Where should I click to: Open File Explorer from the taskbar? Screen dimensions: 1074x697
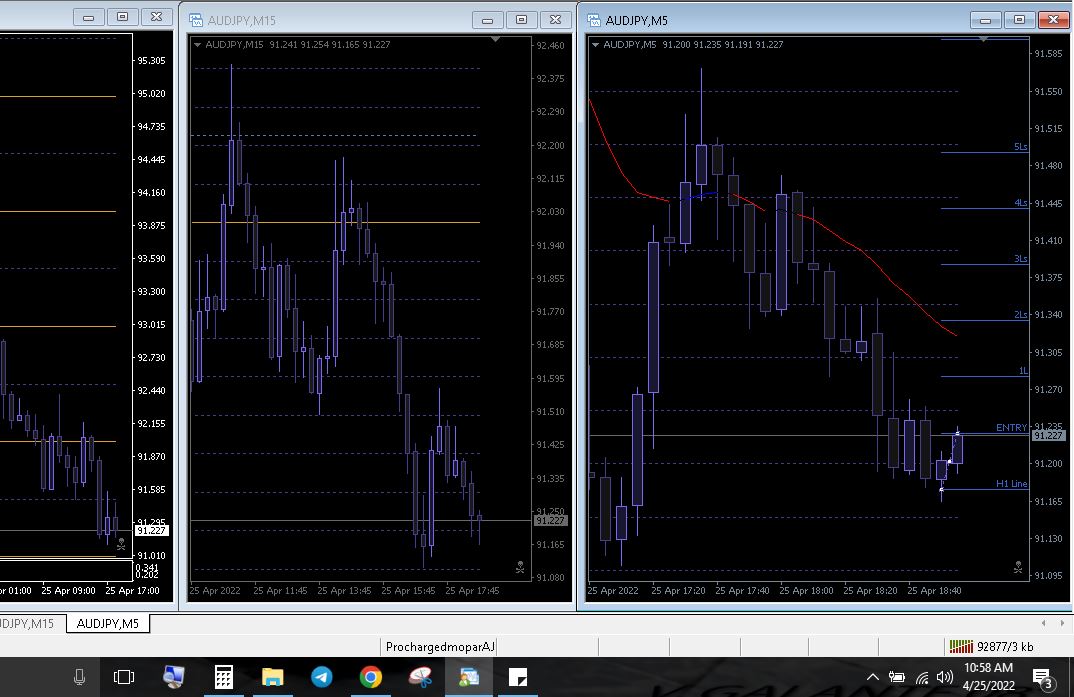(x=272, y=678)
